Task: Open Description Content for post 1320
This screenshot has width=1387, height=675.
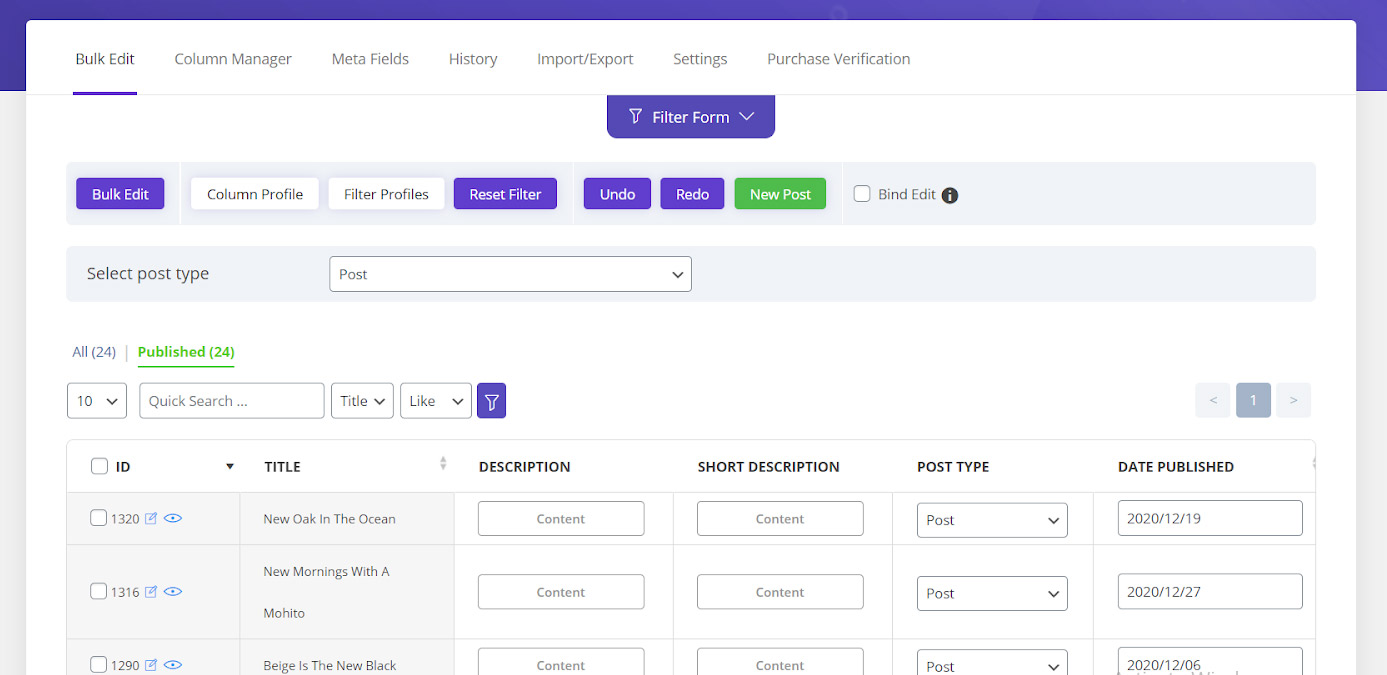Action: click(561, 518)
